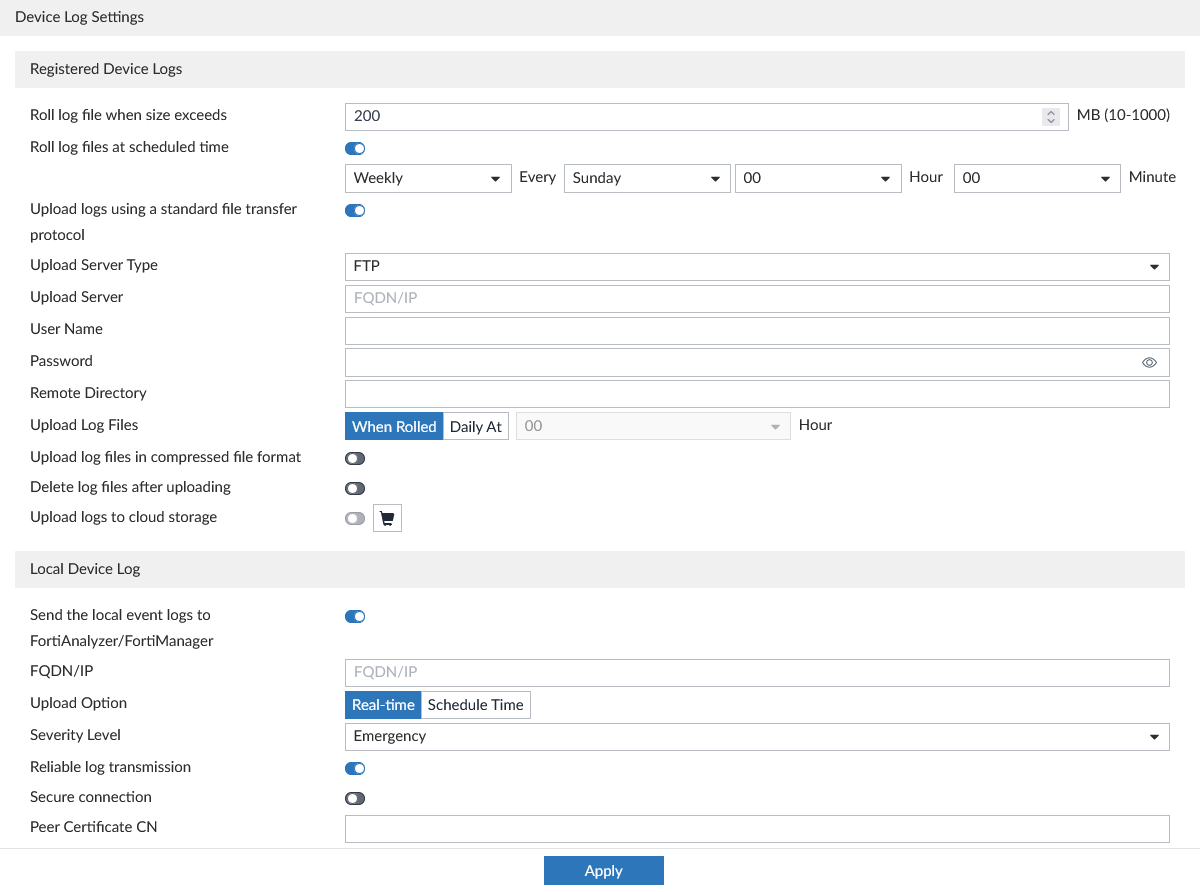The height and width of the screenshot is (892, 1200).
Task: Toggle Upload logs to cloud storage on
Action: [x=355, y=518]
